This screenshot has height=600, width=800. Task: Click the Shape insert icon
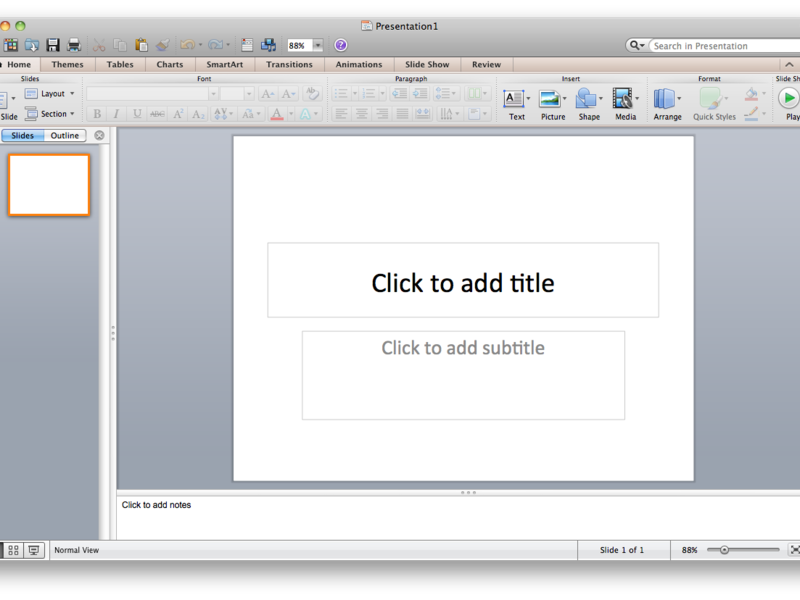tap(589, 105)
